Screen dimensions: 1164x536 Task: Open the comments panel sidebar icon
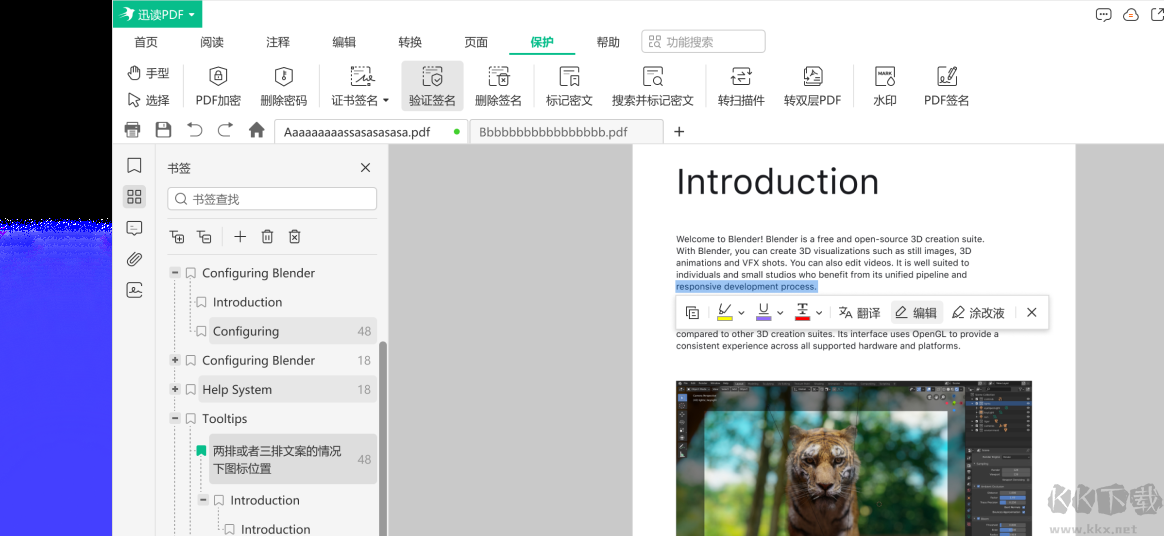pyautogui.click(x=134, y=228)
